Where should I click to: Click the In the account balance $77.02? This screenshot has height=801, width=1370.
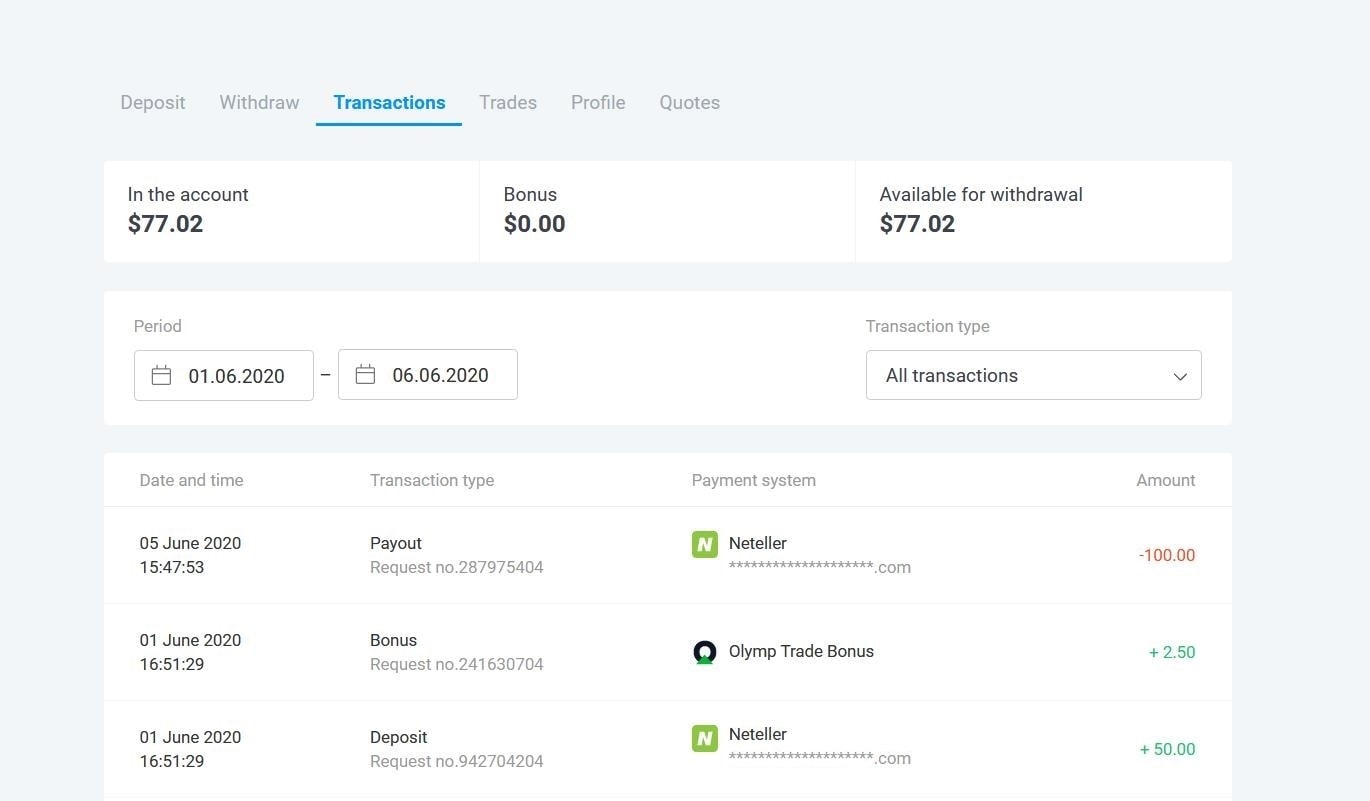coord(165,224)
